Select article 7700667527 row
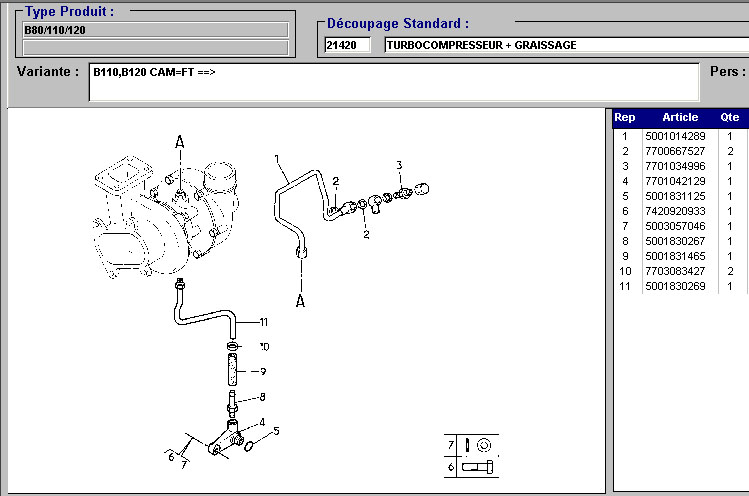This screenshot has height=496, width=749. (x=675, y=151)
